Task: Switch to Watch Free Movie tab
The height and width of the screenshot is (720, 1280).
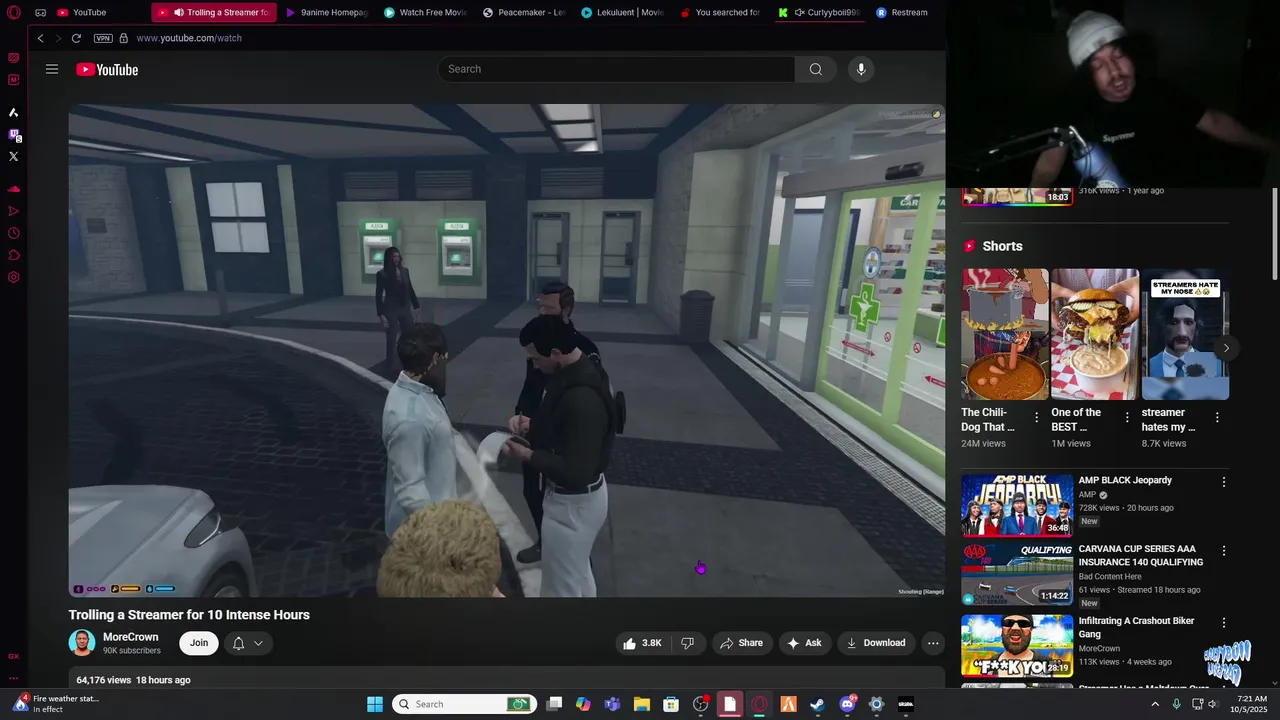Action: (424, 13)
